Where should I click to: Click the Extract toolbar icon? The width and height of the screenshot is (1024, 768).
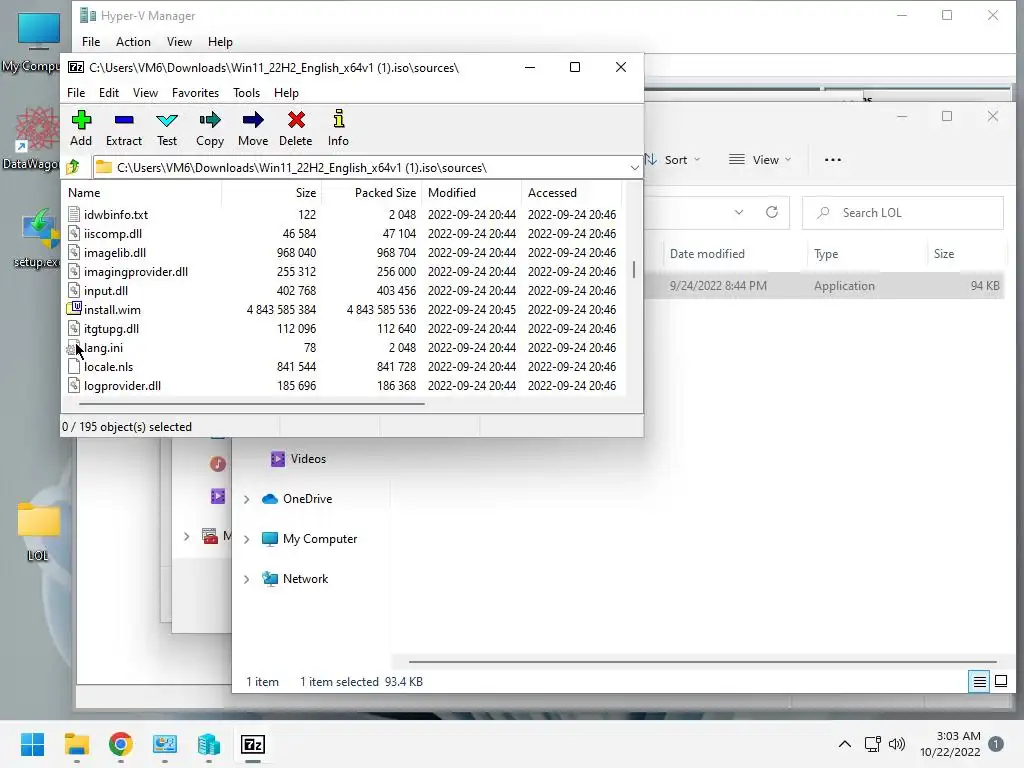tap(123, 128)
